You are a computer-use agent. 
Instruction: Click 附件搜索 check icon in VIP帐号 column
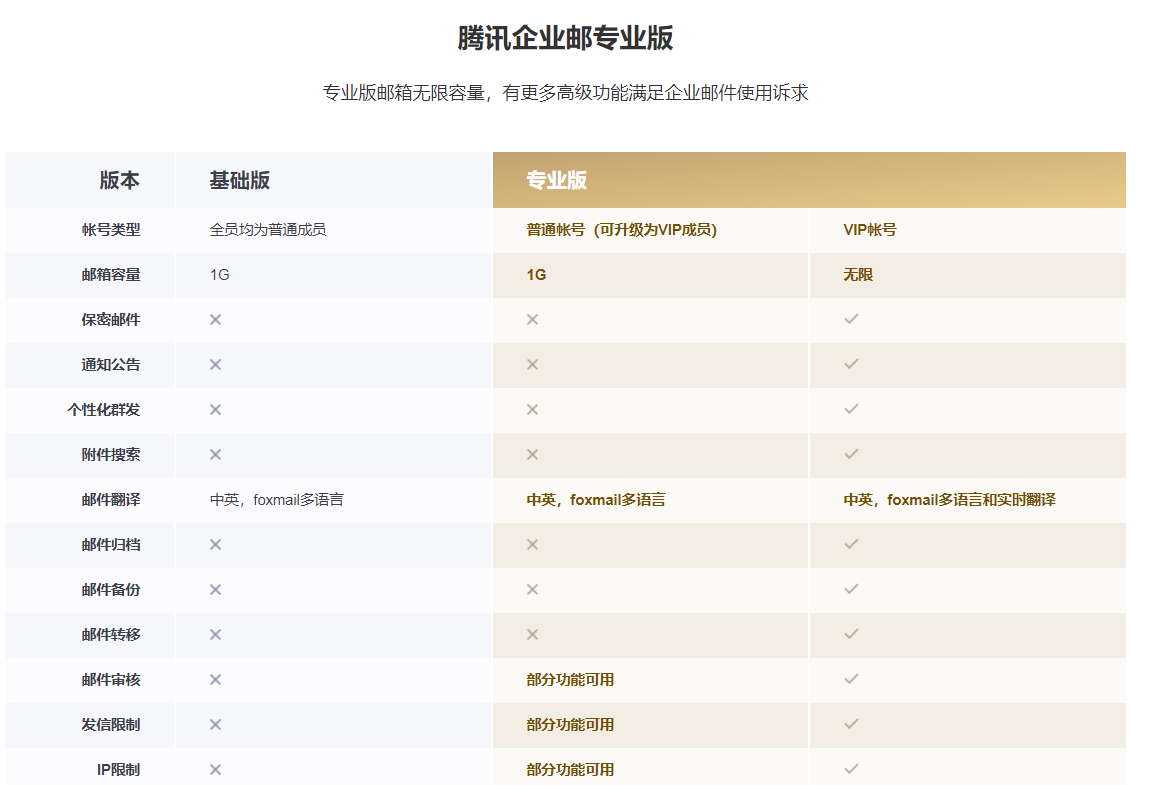point(852,454)
